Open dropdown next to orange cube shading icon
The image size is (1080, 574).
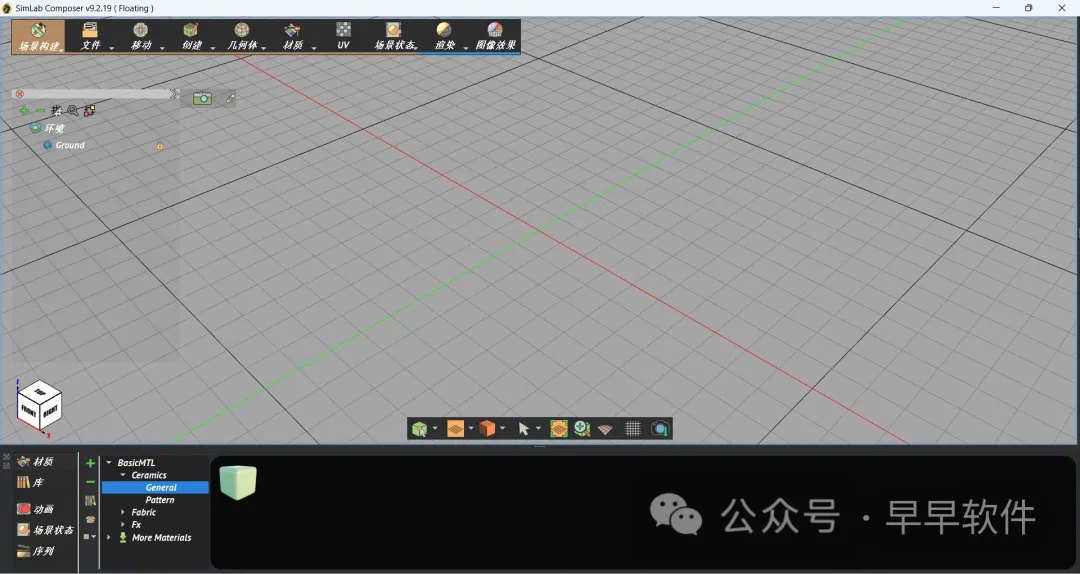[x=502, y=429]
